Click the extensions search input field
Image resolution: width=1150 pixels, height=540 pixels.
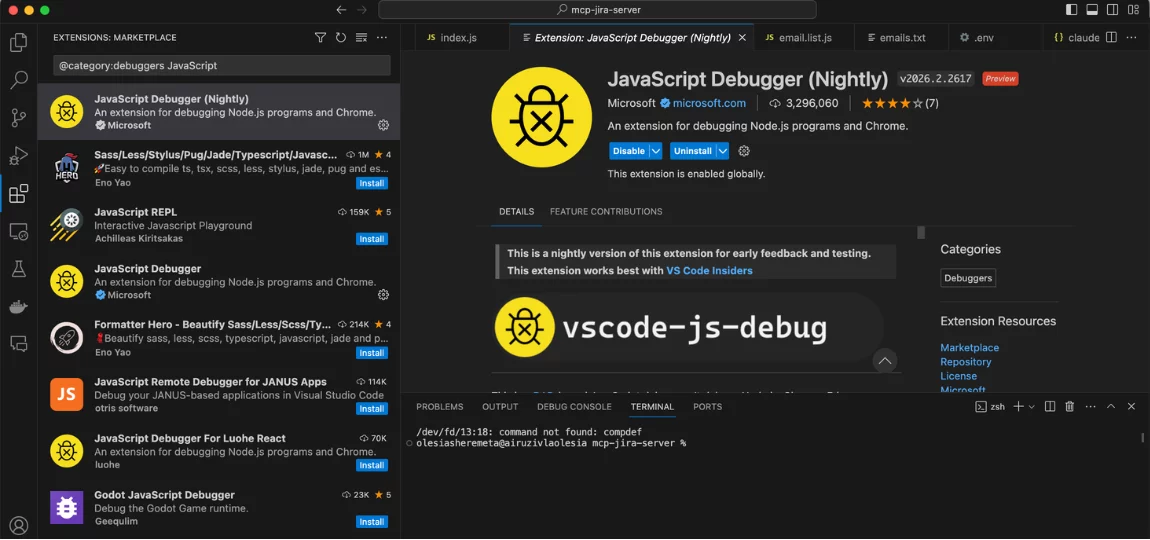[x=221, y=65]
